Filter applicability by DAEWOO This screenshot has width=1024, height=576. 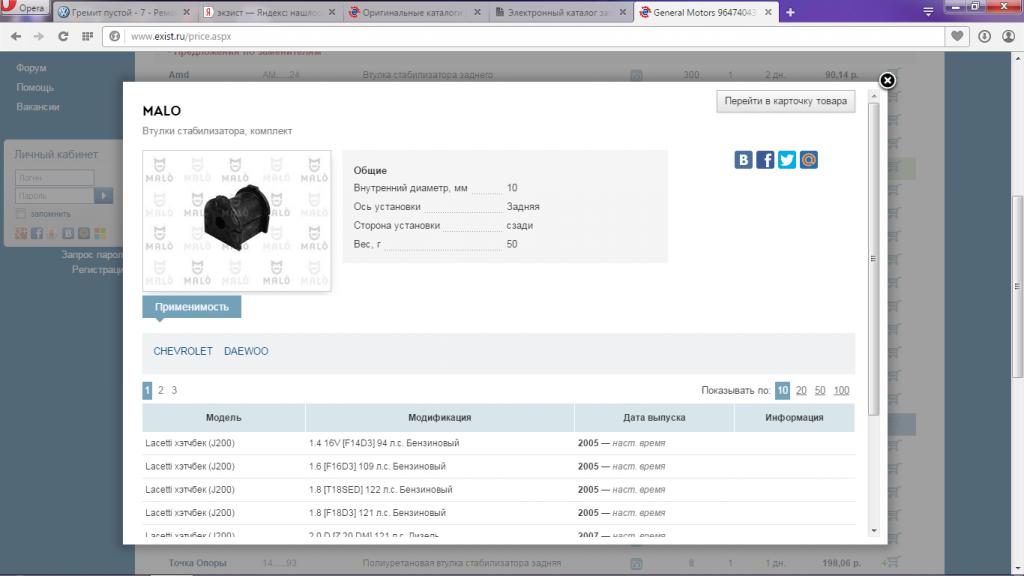tap(246, 351)
